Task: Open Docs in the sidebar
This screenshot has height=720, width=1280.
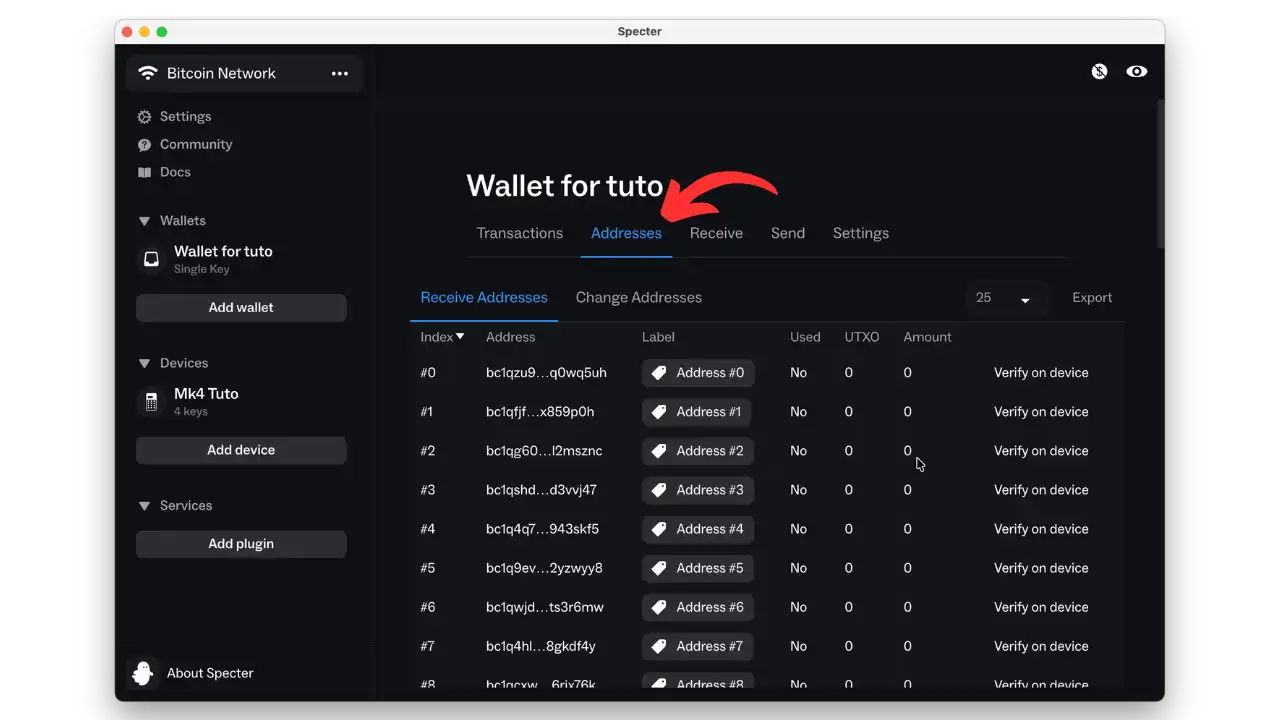Action: pos(175,172)
